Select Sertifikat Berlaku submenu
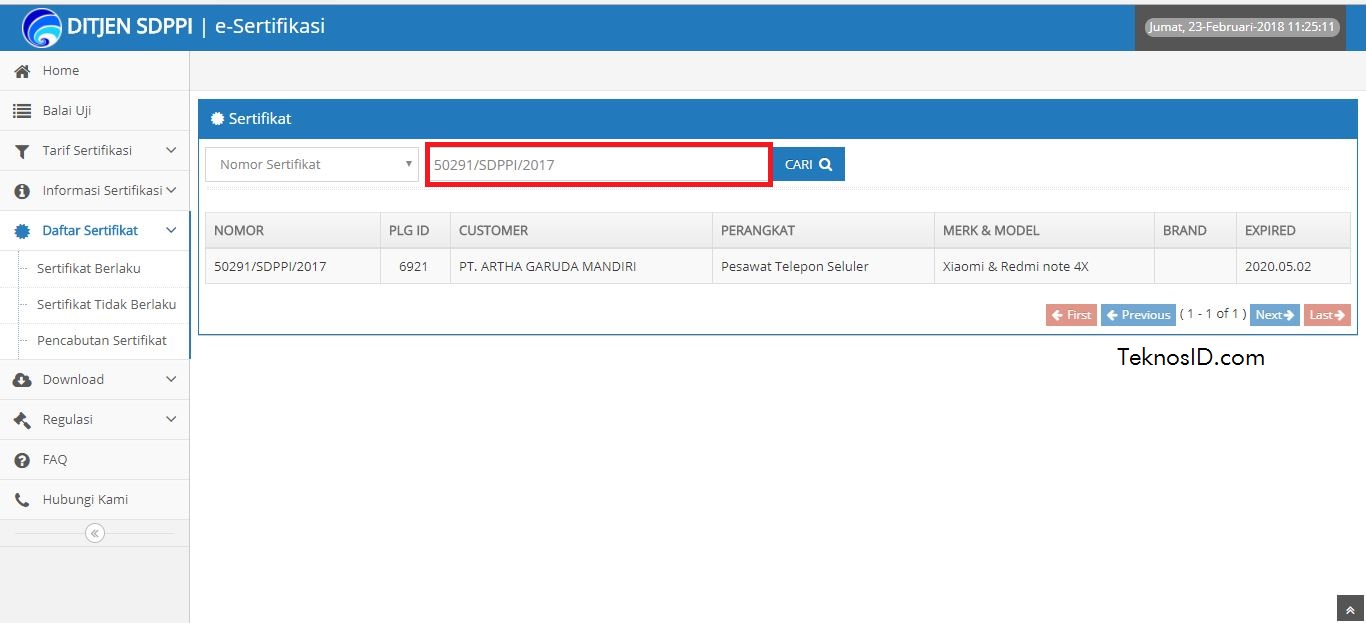Viewport: 1366px width, 623px height. 89,268
